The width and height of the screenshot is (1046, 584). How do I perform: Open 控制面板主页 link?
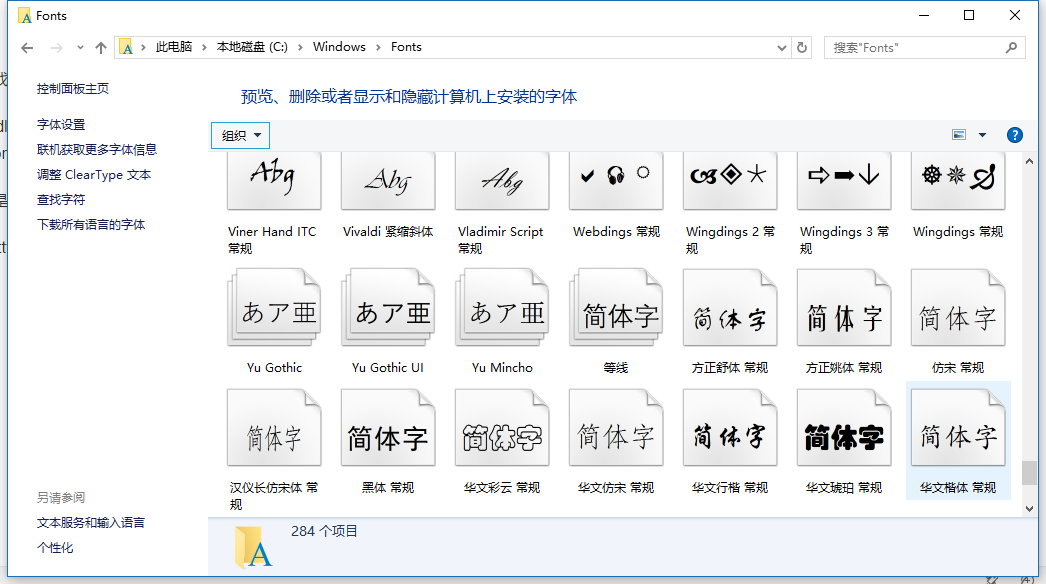point(73,89)
